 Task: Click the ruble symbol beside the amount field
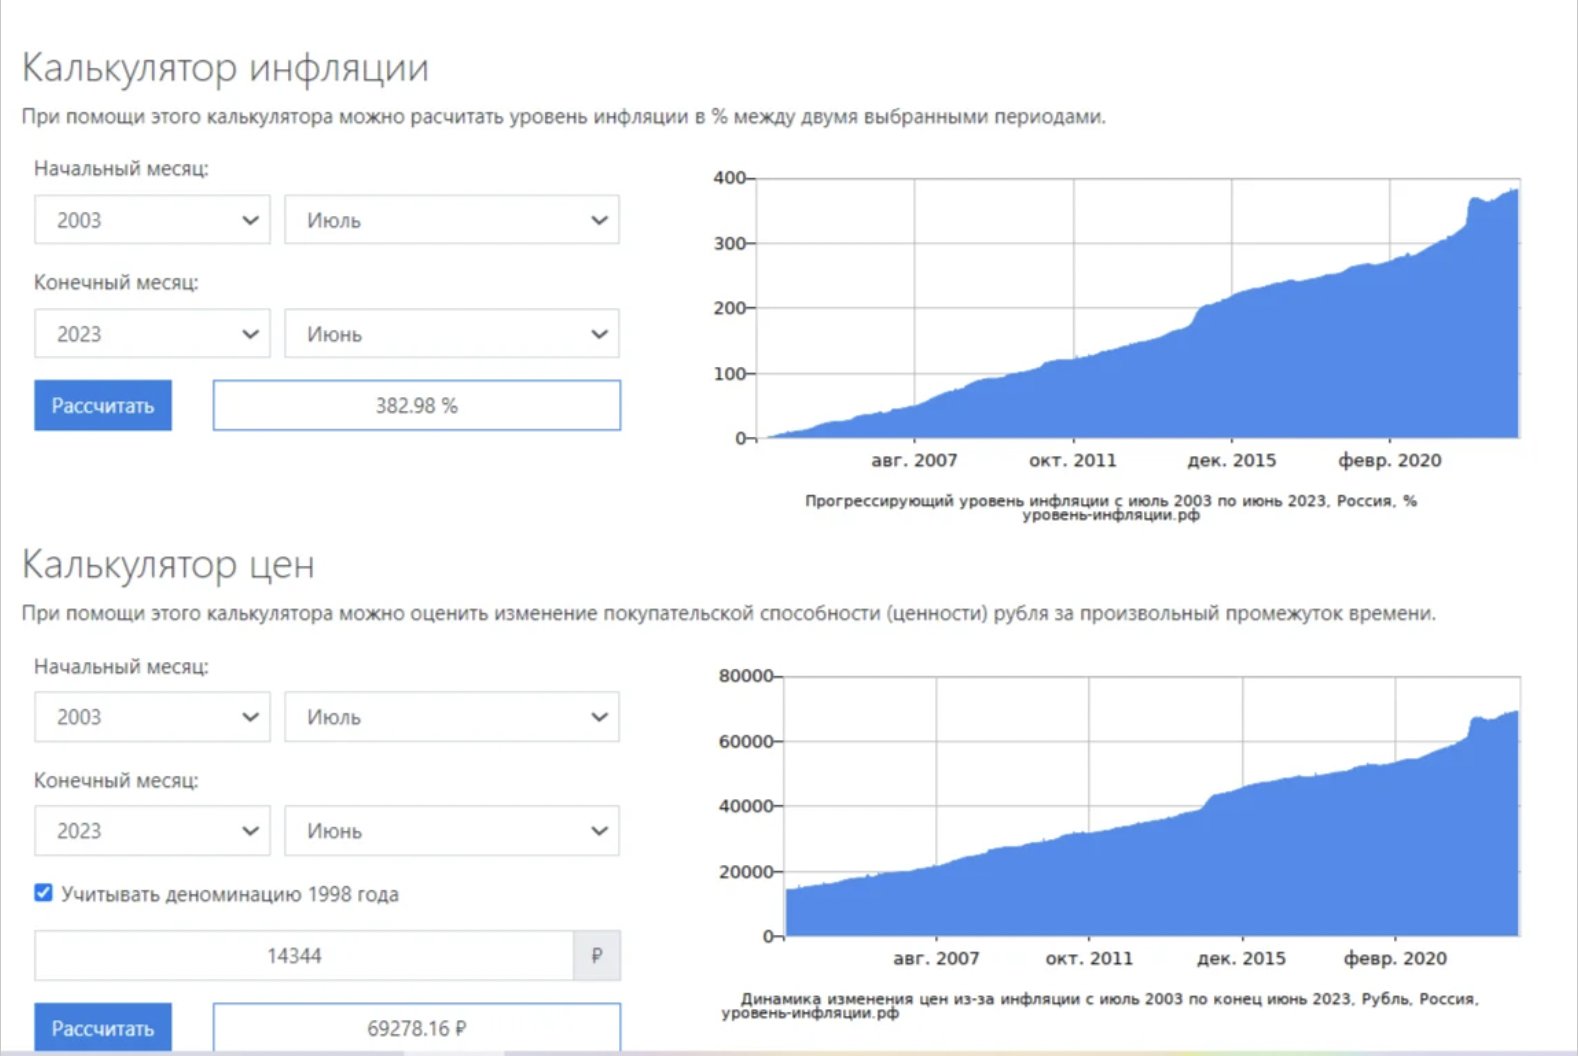[x=597, y=956]
